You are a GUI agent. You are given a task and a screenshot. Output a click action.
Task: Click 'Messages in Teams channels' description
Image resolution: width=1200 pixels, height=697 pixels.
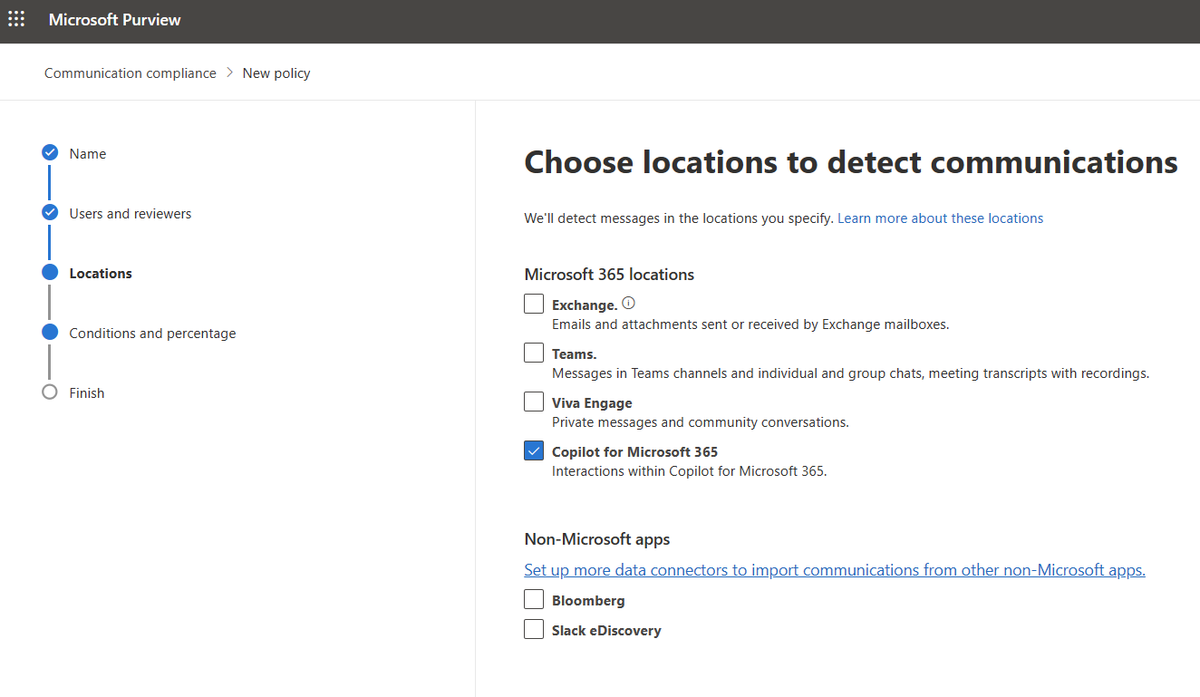click(x=851, y=373)
